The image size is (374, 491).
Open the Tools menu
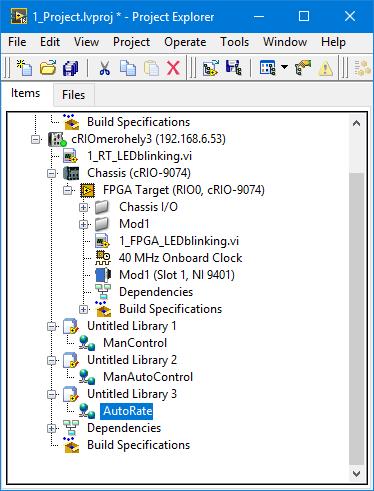[x=235, y=42]
